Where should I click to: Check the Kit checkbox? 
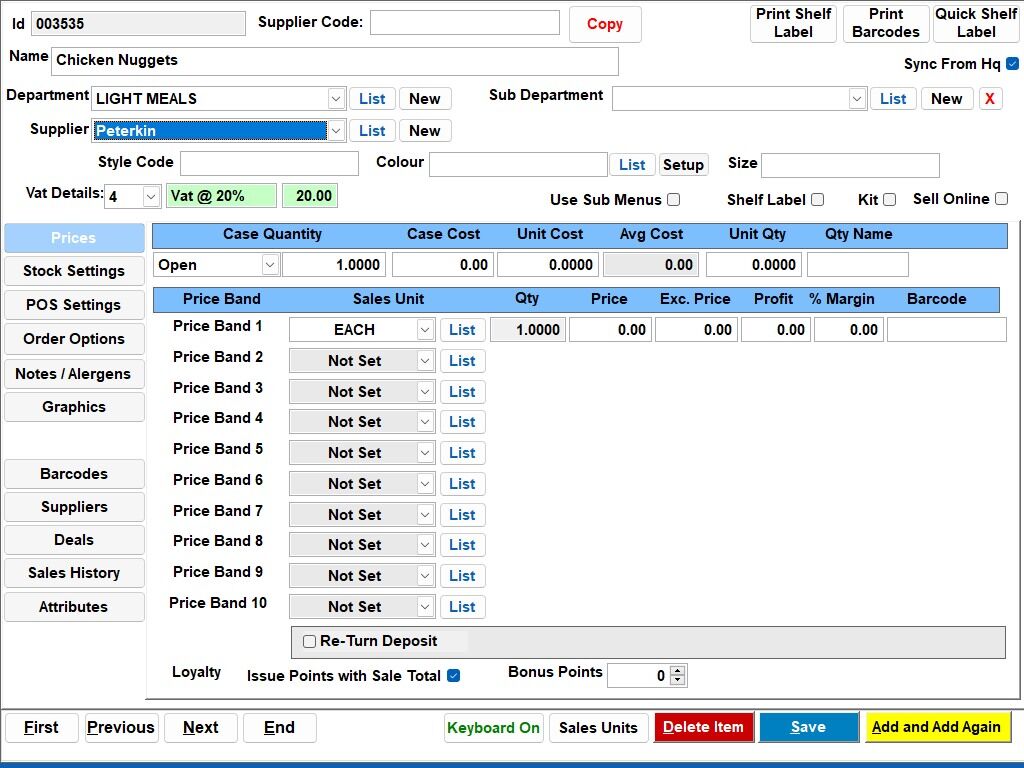point(889,199)
